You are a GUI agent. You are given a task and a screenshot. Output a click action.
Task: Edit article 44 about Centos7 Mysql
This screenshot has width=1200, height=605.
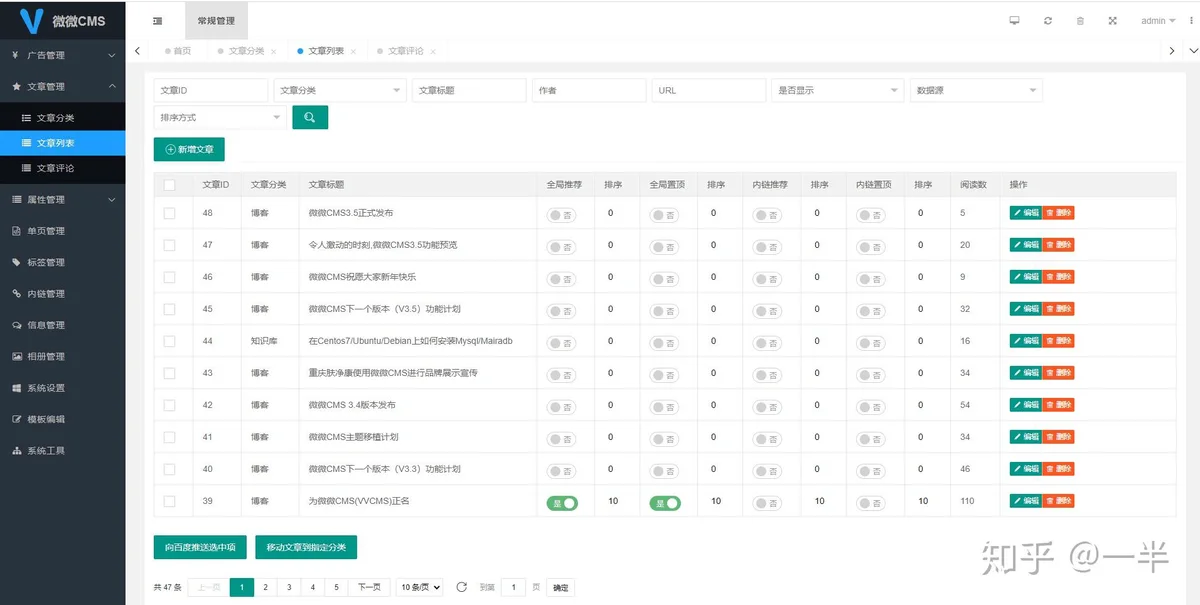coord(1025,341)
